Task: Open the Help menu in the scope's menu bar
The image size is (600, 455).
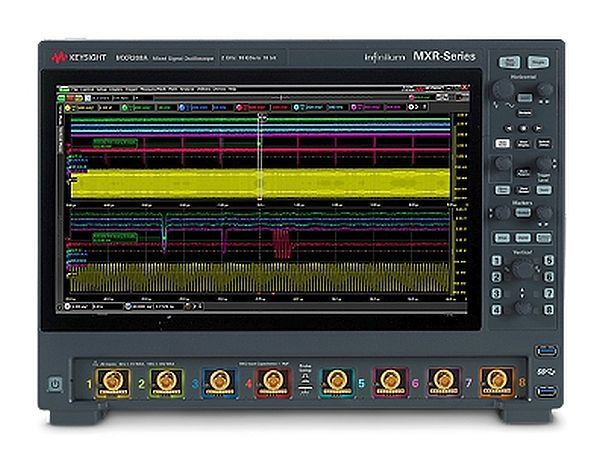Action: (x=232, y=89)
